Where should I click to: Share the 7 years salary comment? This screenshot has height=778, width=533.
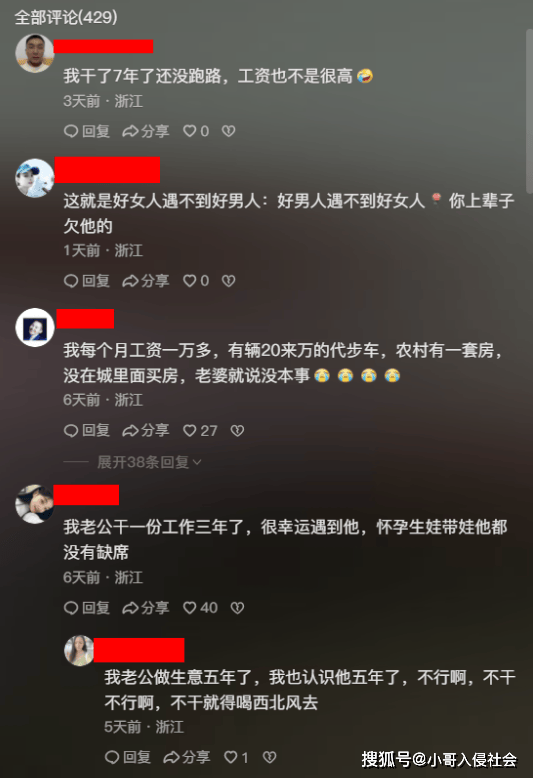click(146, 131)
